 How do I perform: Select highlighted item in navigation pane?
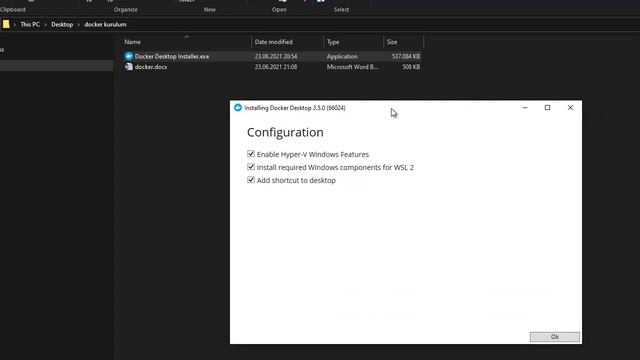pos(57,65)
